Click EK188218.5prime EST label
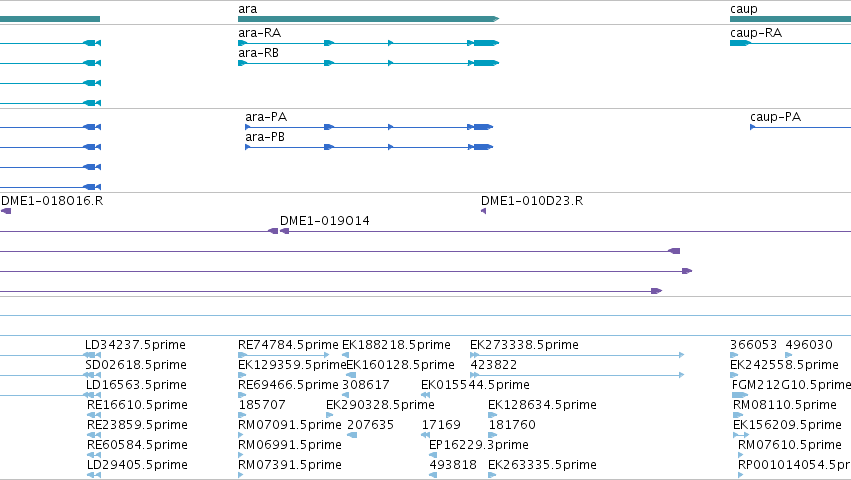 396,345
